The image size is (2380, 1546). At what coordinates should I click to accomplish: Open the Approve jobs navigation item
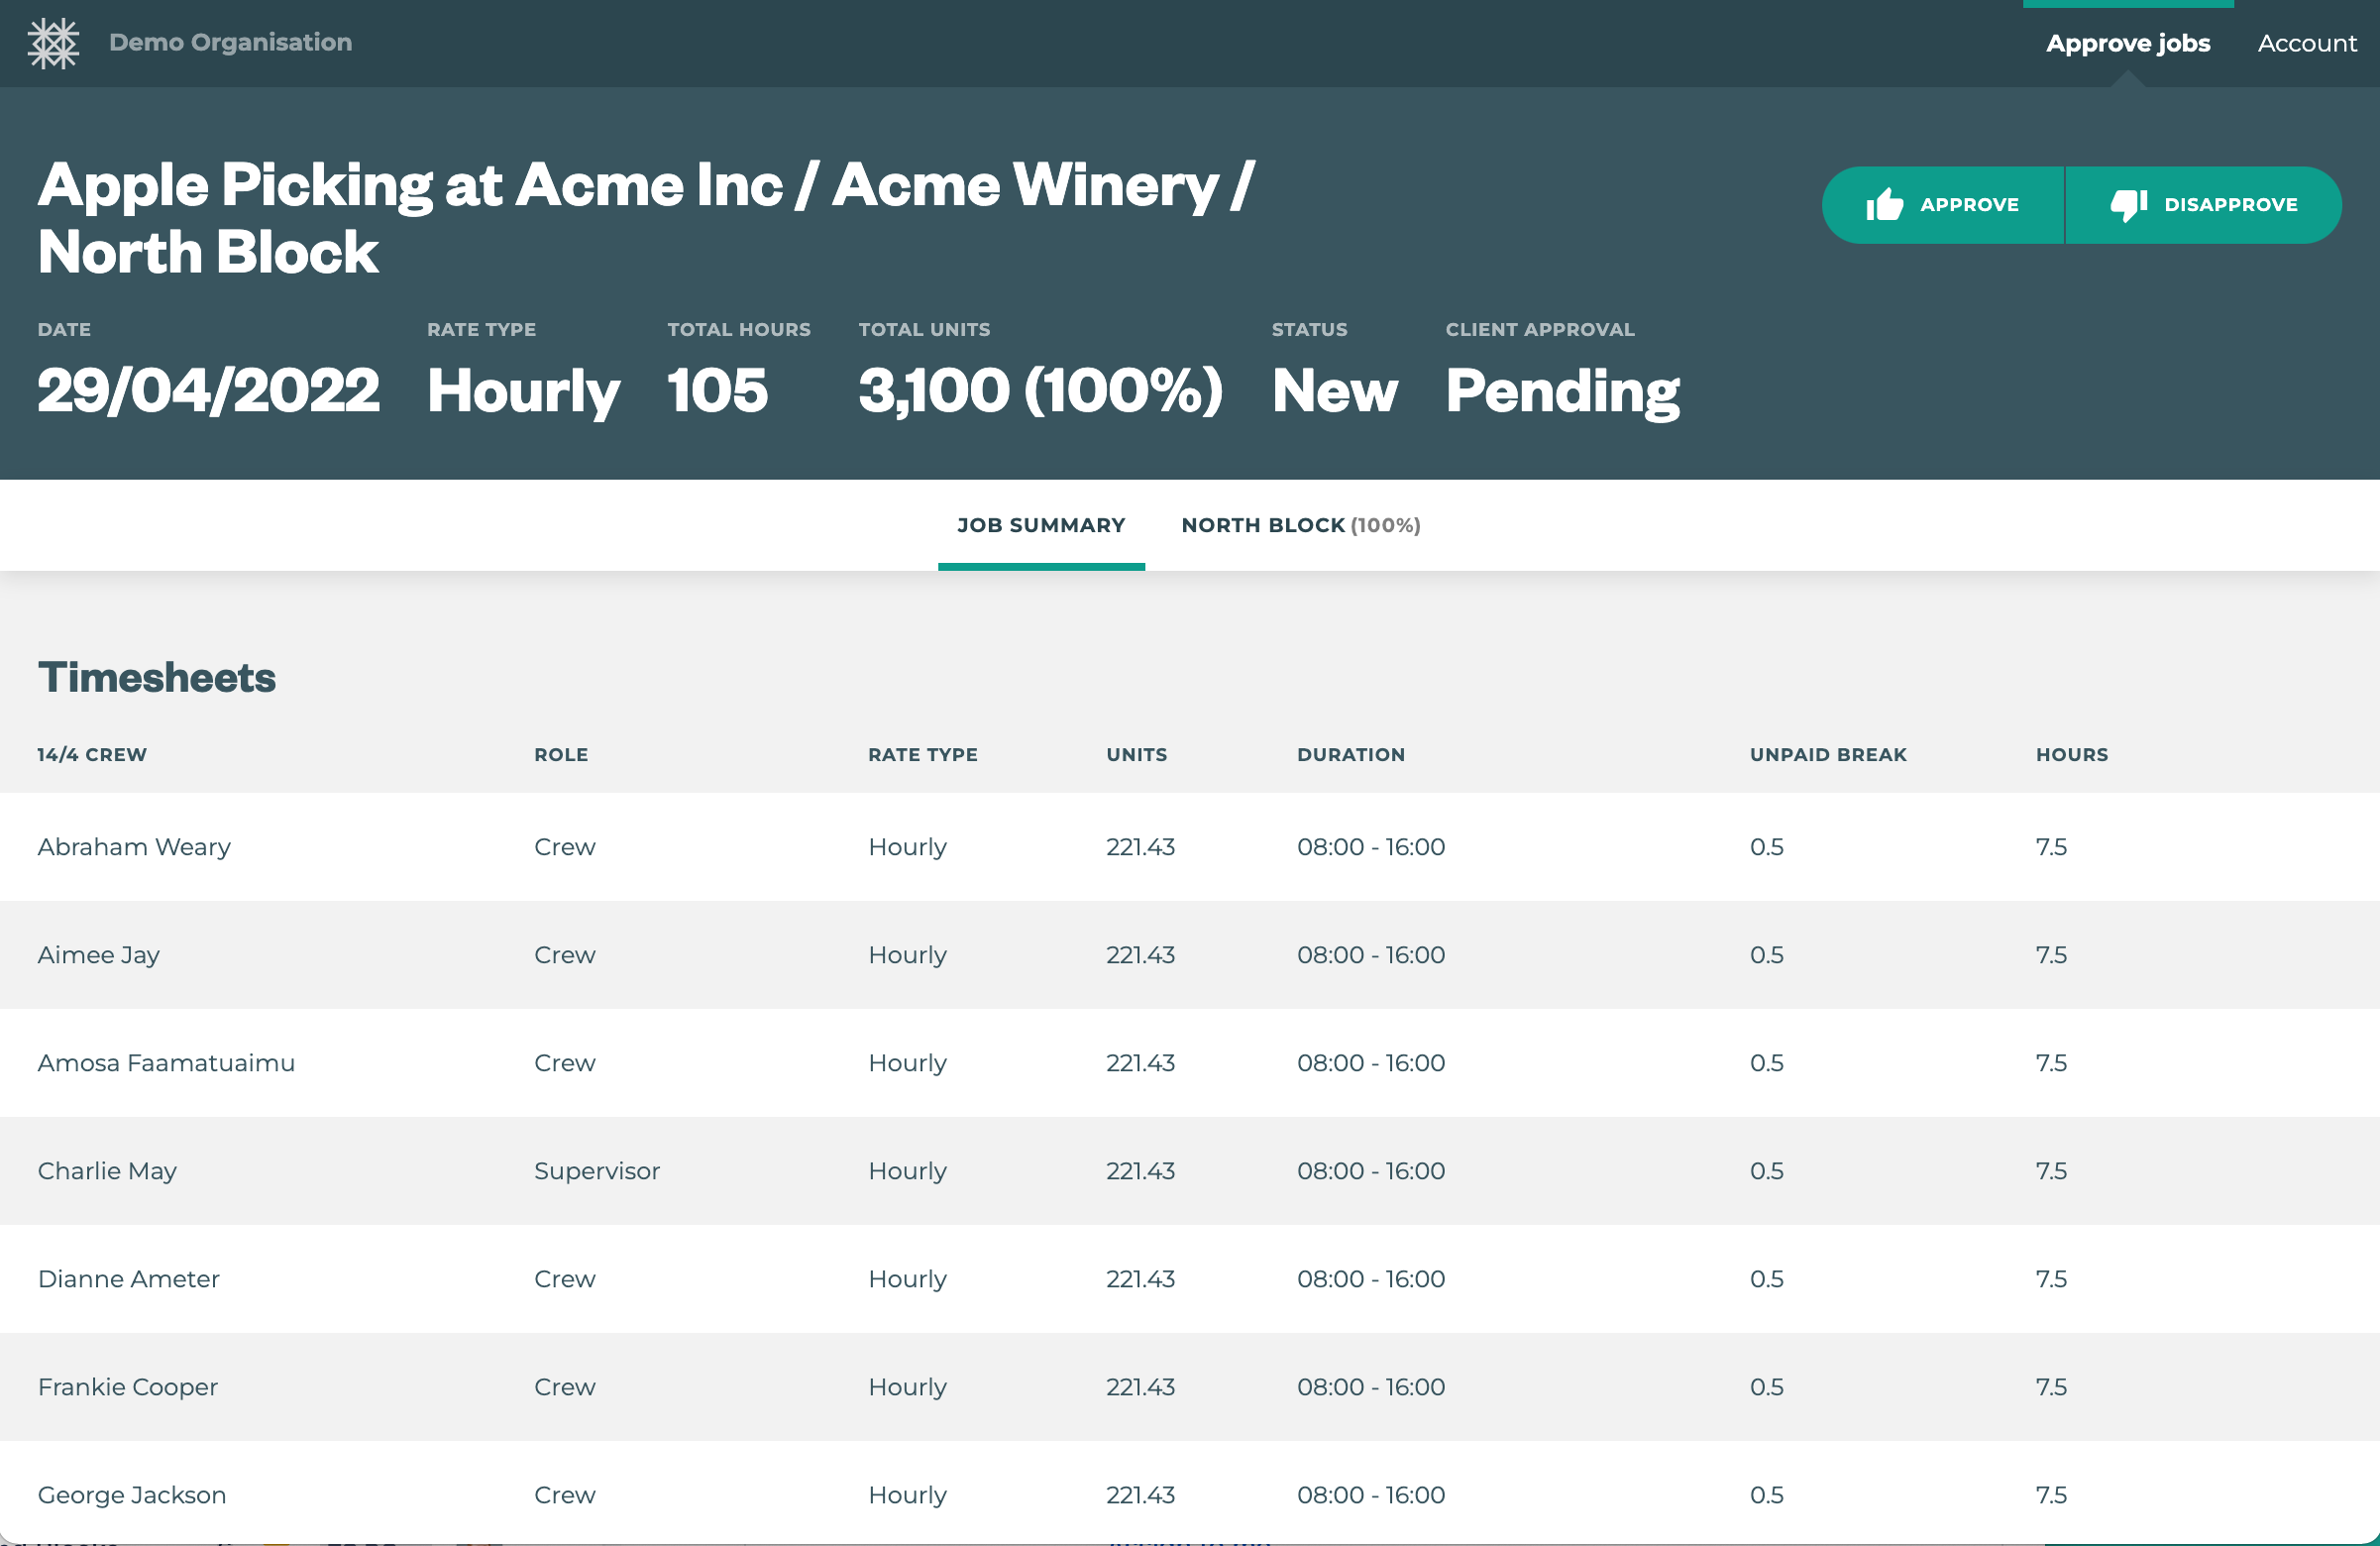(x=2127, y=43)
